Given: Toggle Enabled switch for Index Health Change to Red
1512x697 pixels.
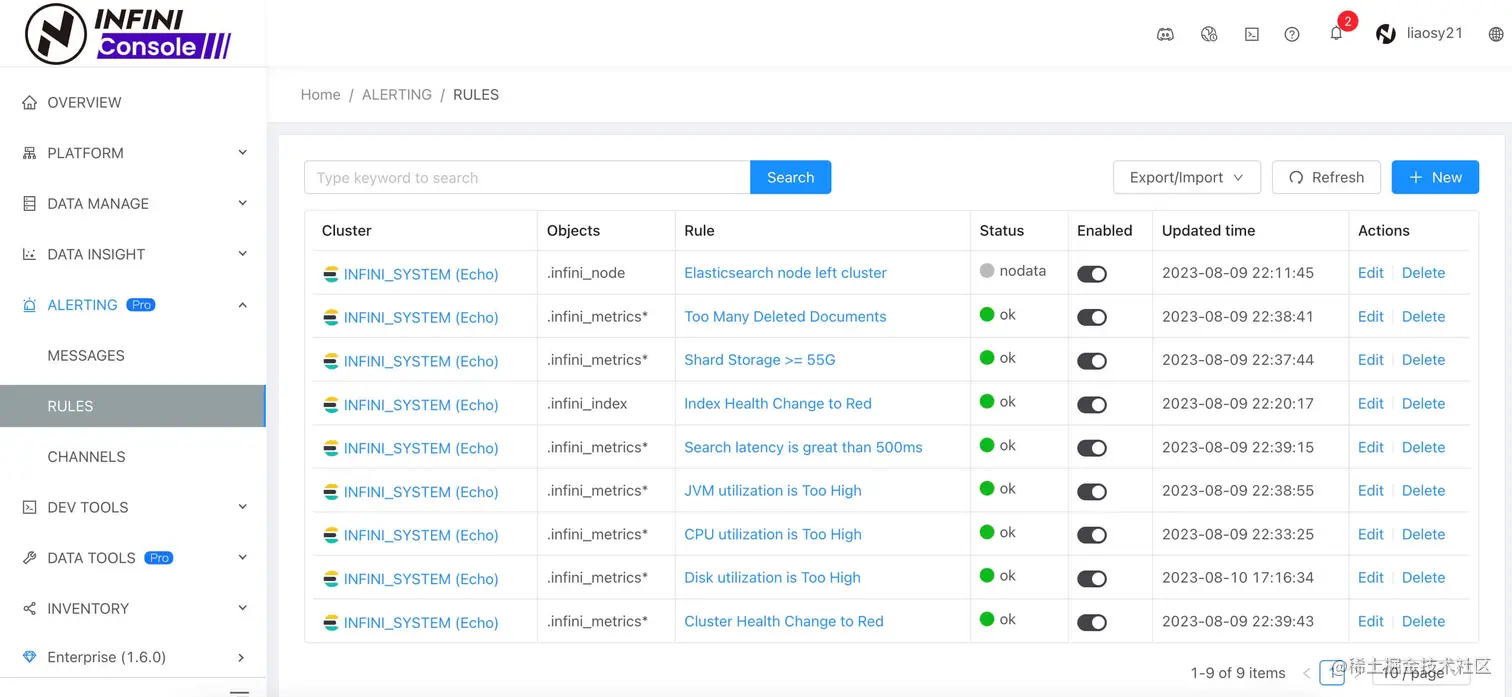Looking at the screenshot, I should click(1092, 405).
